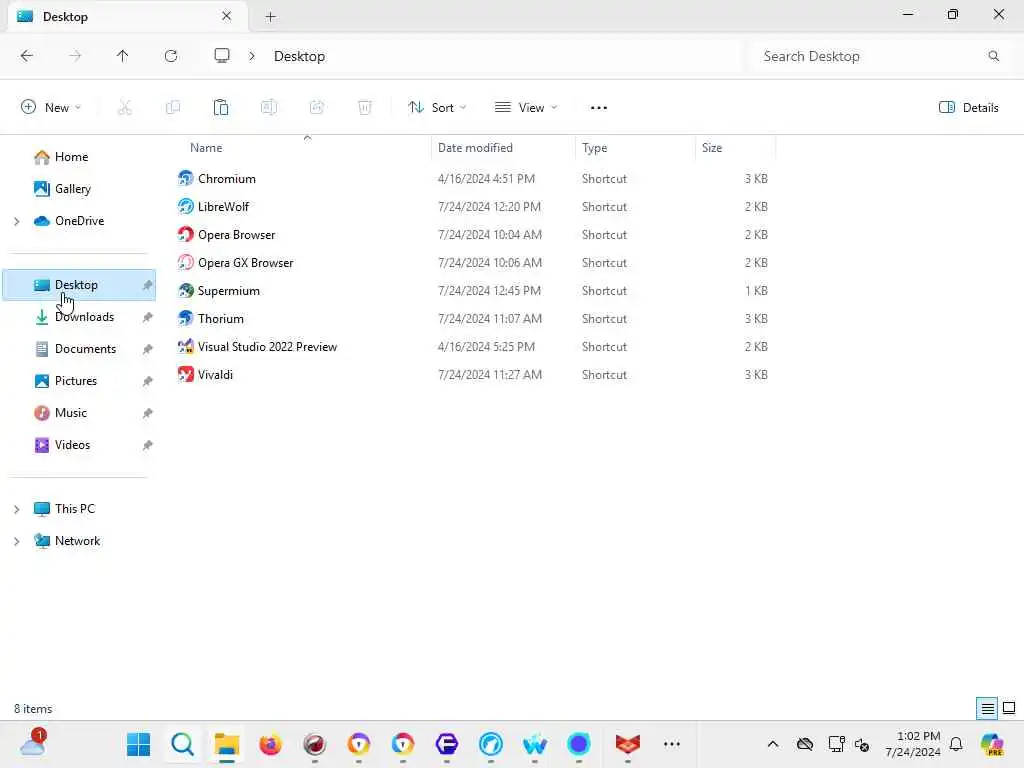Image resolution: width=1024 pixels, height=768 pixels.
Task: Switch to large thumbnails view icon
Action: [x=1009, y=708]
